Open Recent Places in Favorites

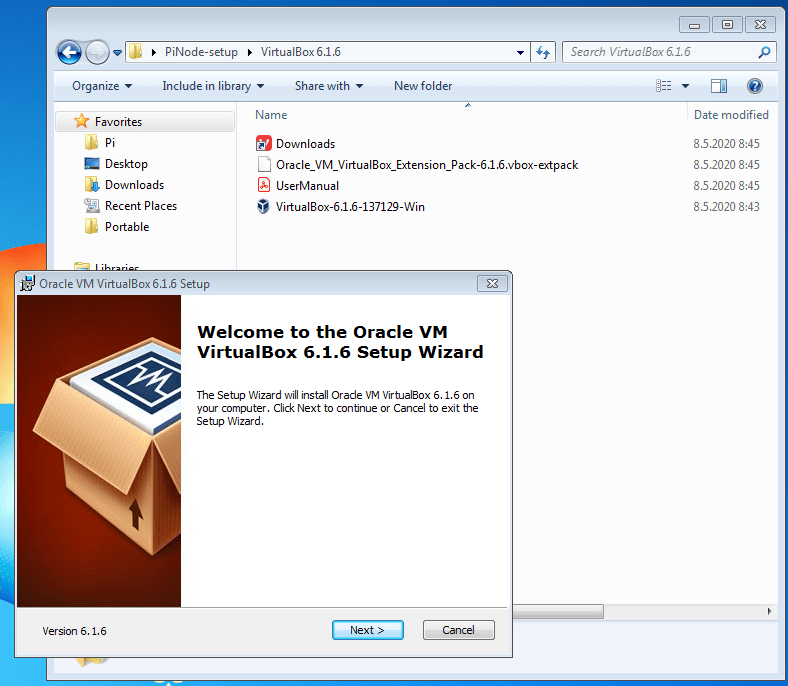click(x=141, y=206)
